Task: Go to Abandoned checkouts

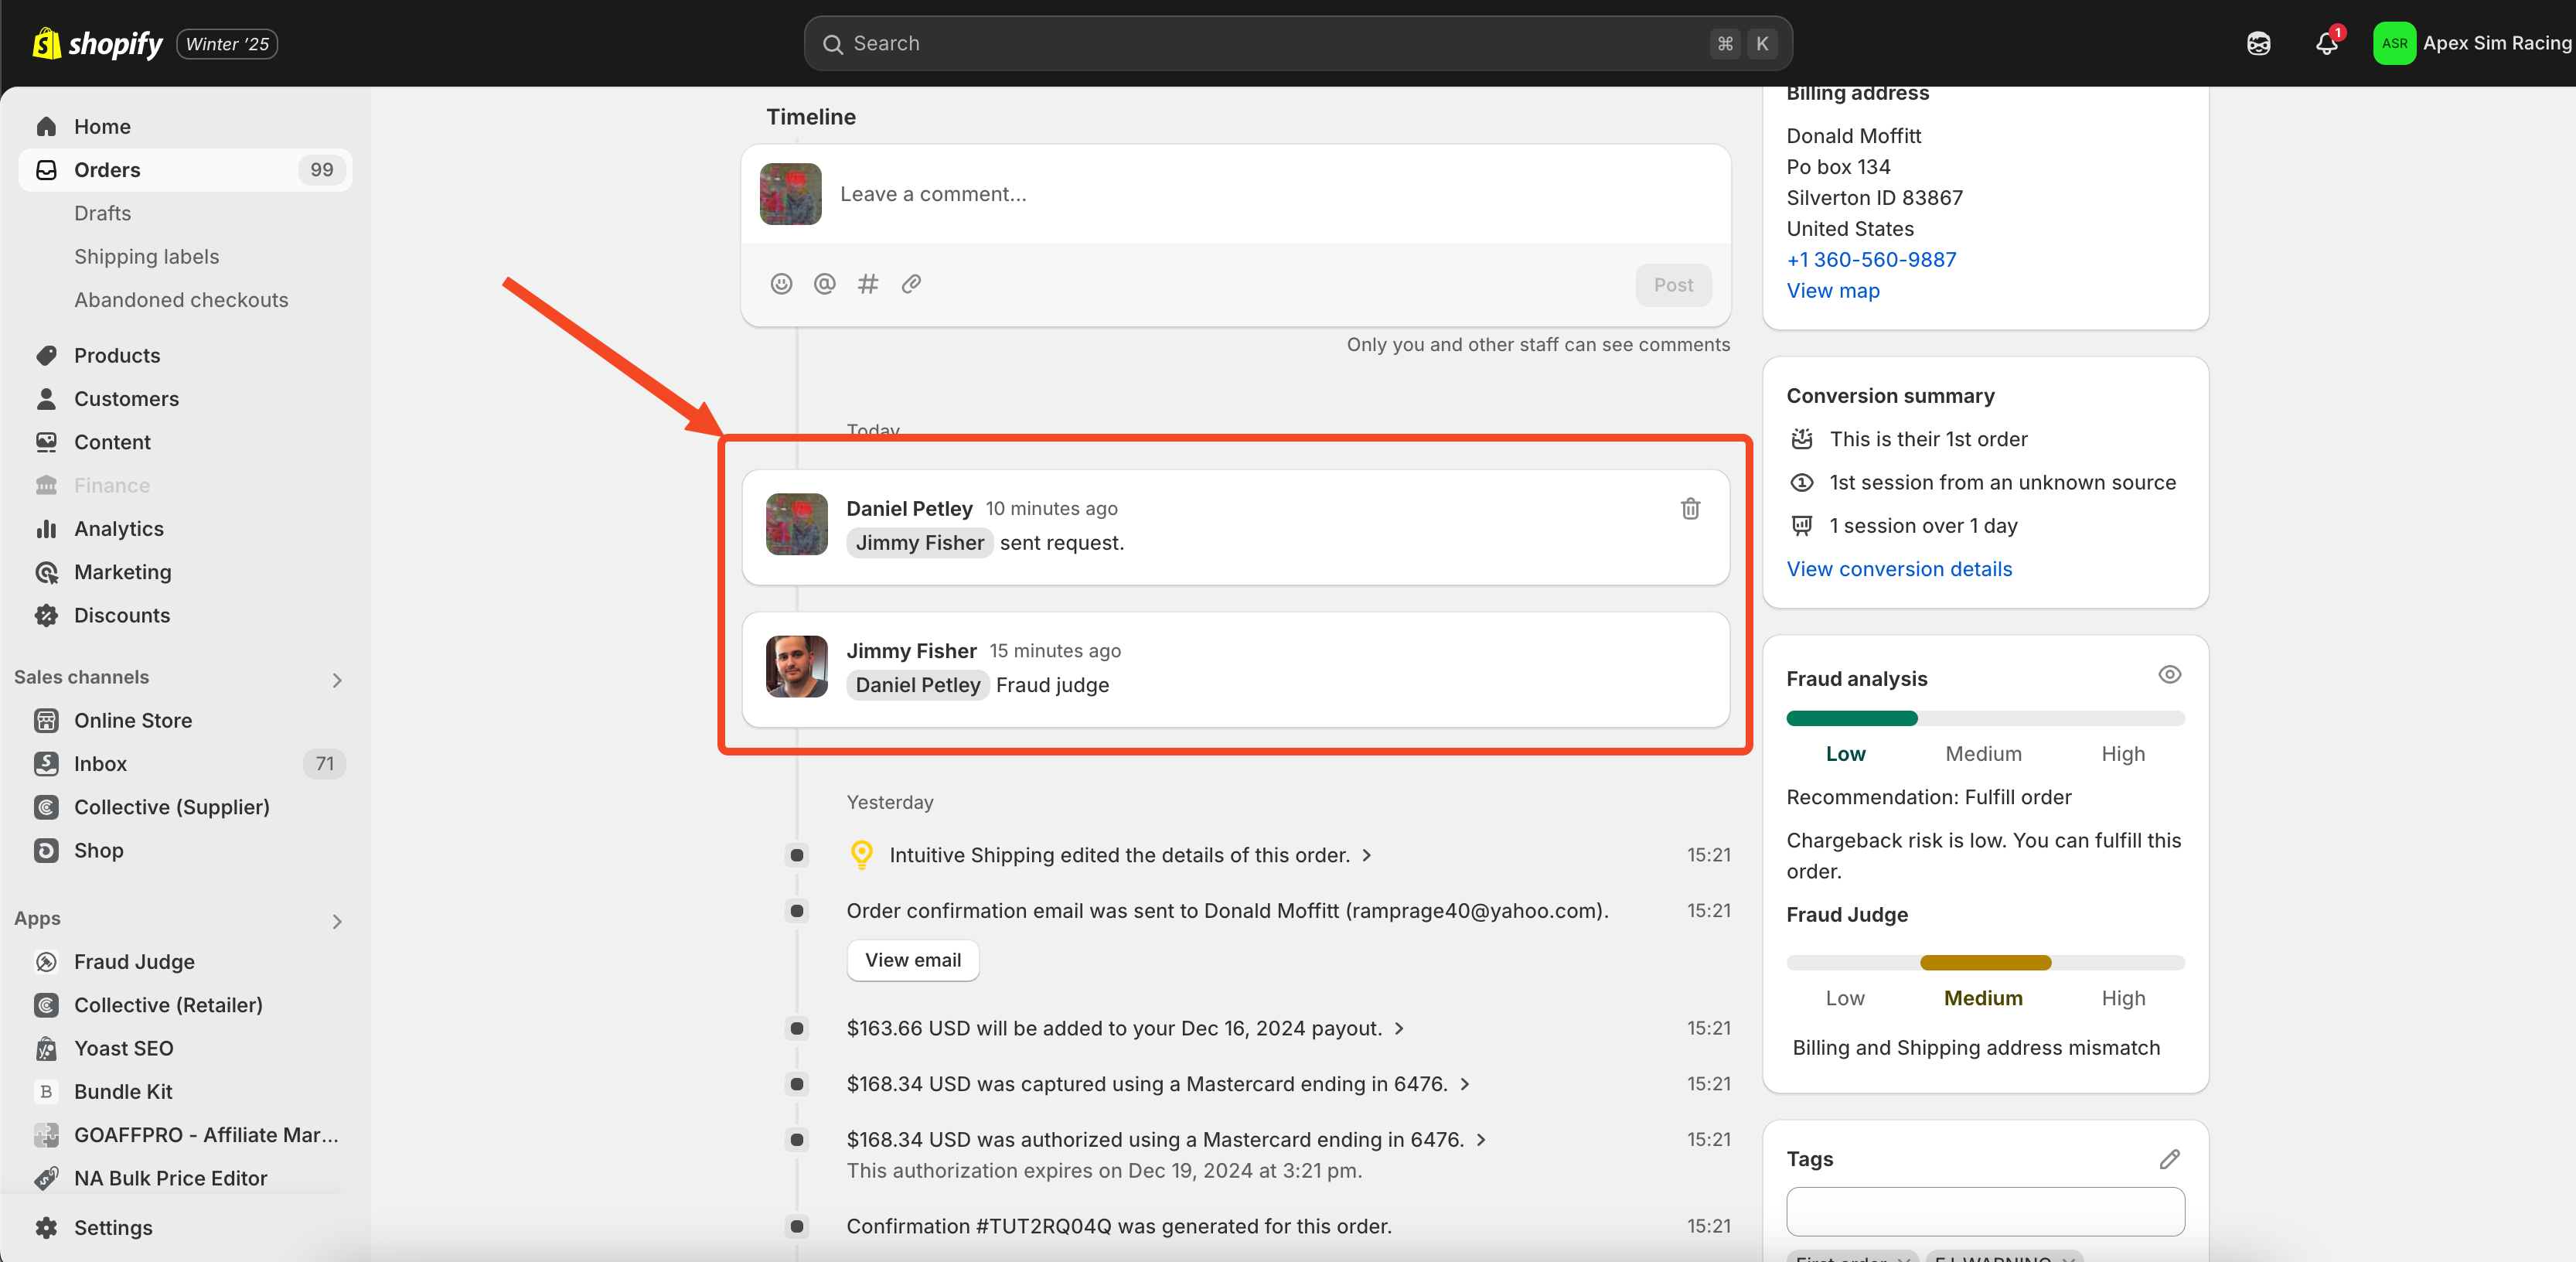Action: pos(180,300)
